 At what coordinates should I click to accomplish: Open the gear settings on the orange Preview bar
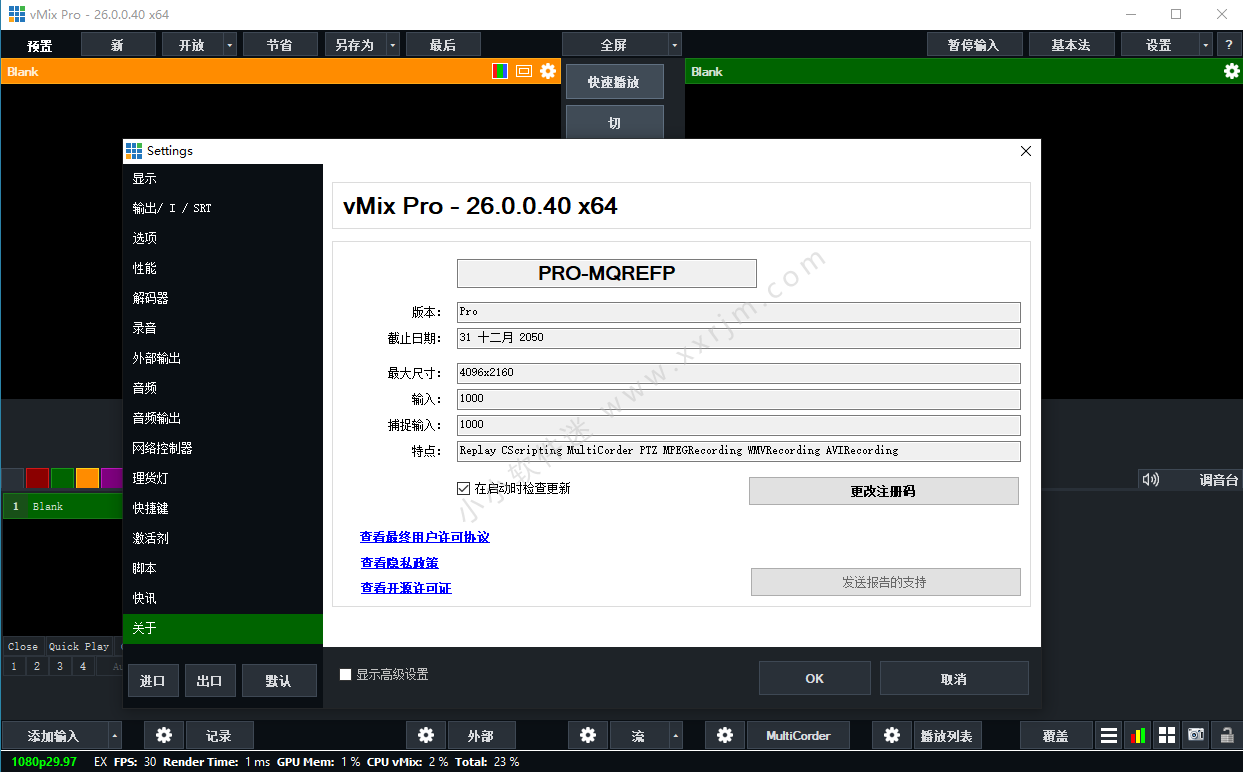coord(548,71)
